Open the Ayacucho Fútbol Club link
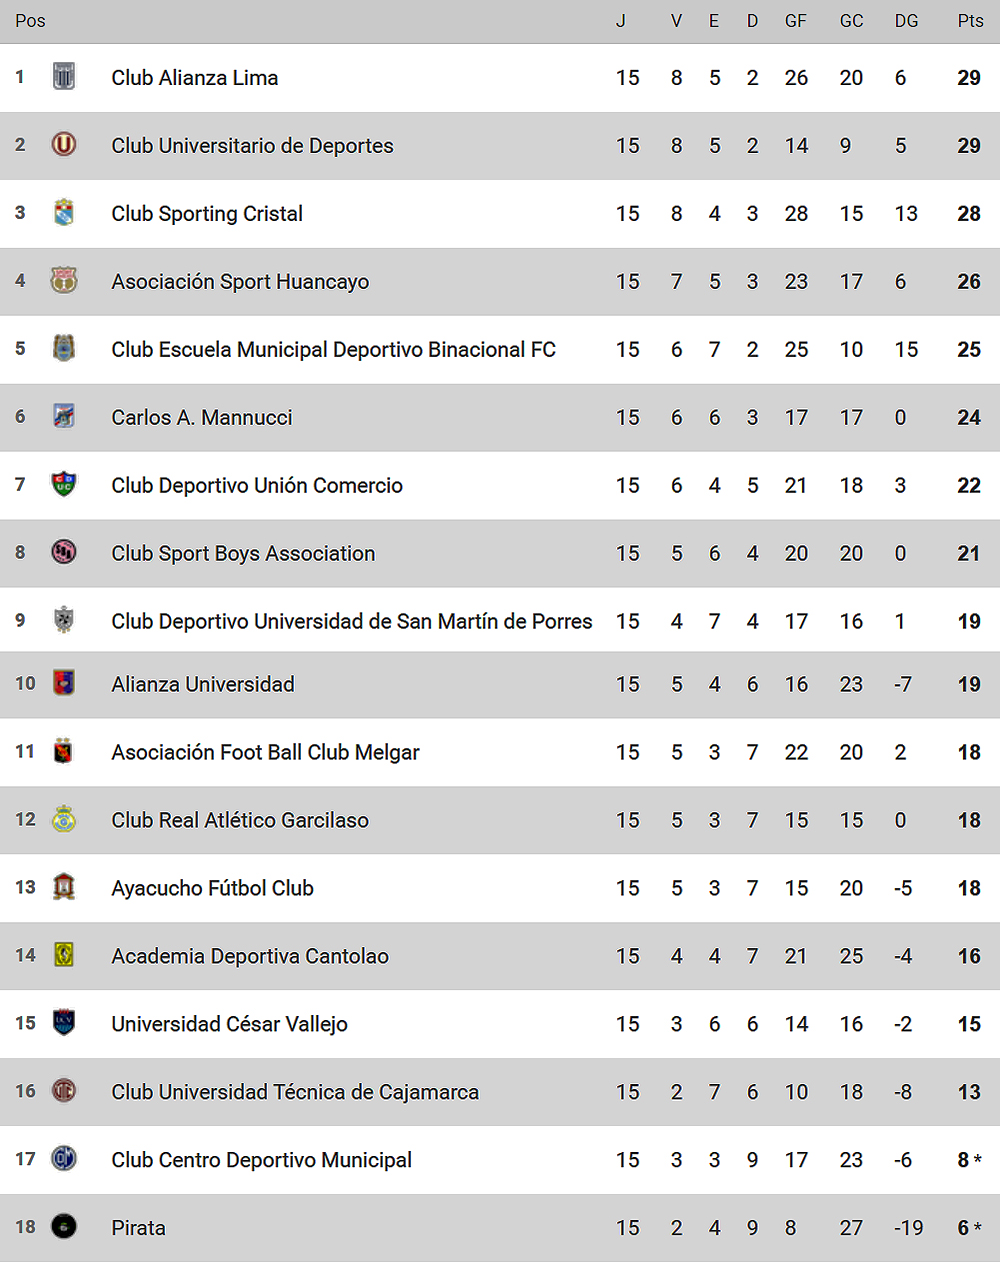 click(x=213, y=889)
